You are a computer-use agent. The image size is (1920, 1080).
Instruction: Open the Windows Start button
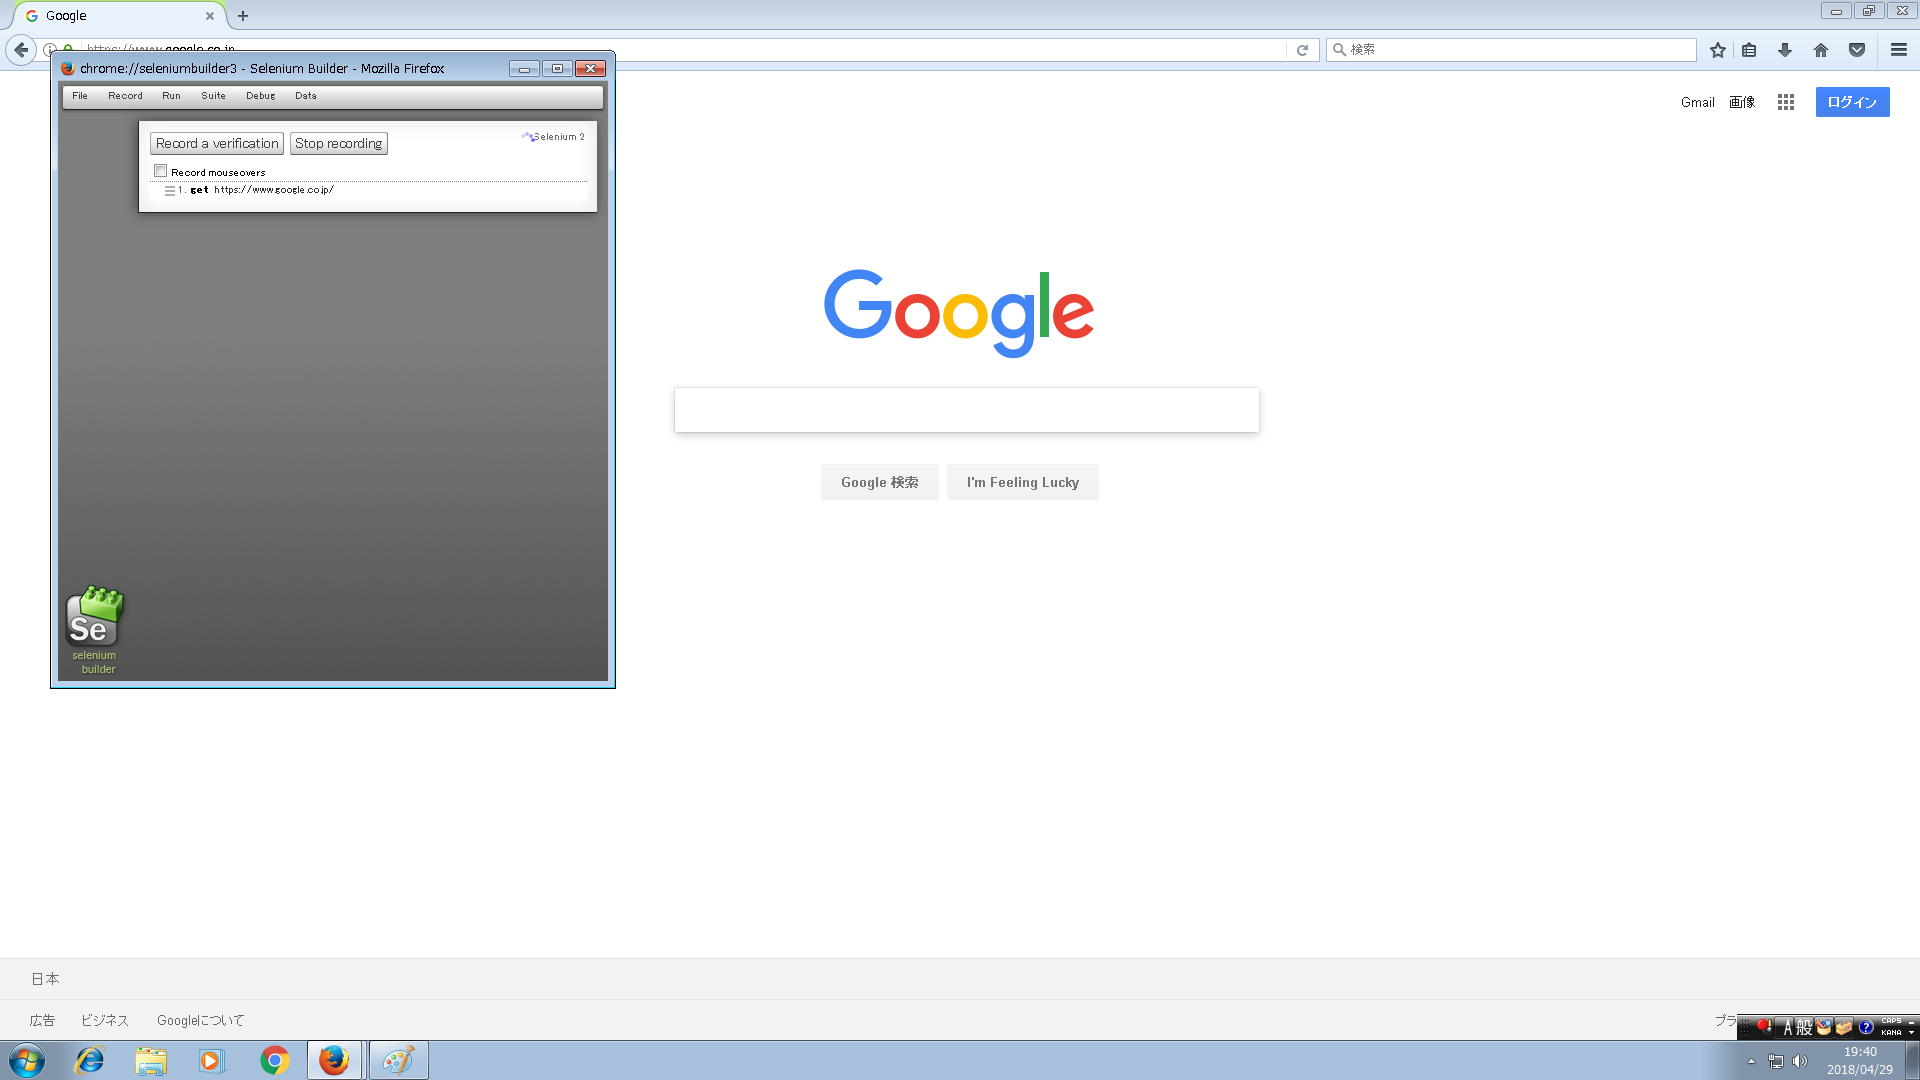point(27,1060)
